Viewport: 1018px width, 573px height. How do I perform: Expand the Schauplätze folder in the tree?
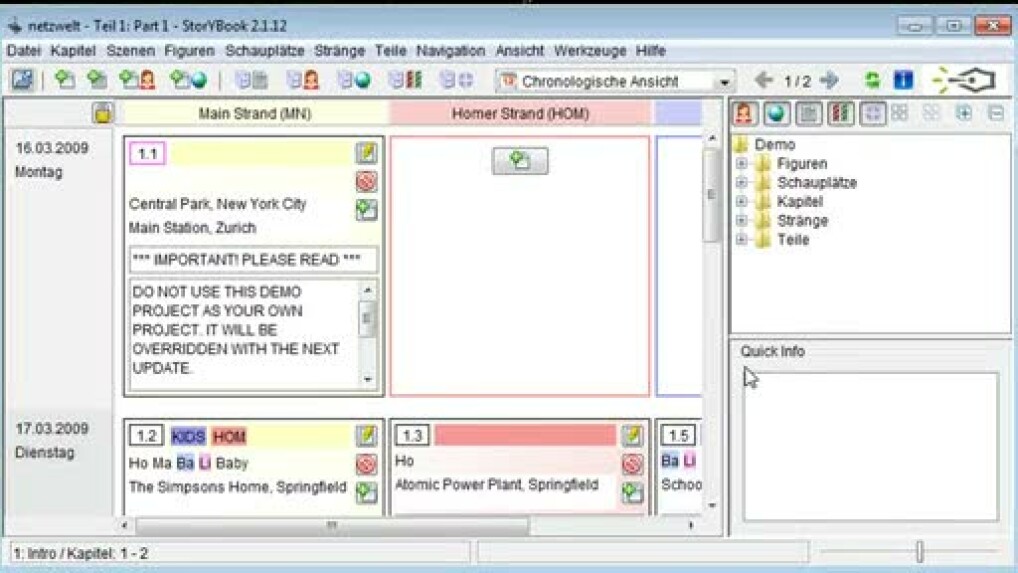pyautogui.click(x=741, y=183)
